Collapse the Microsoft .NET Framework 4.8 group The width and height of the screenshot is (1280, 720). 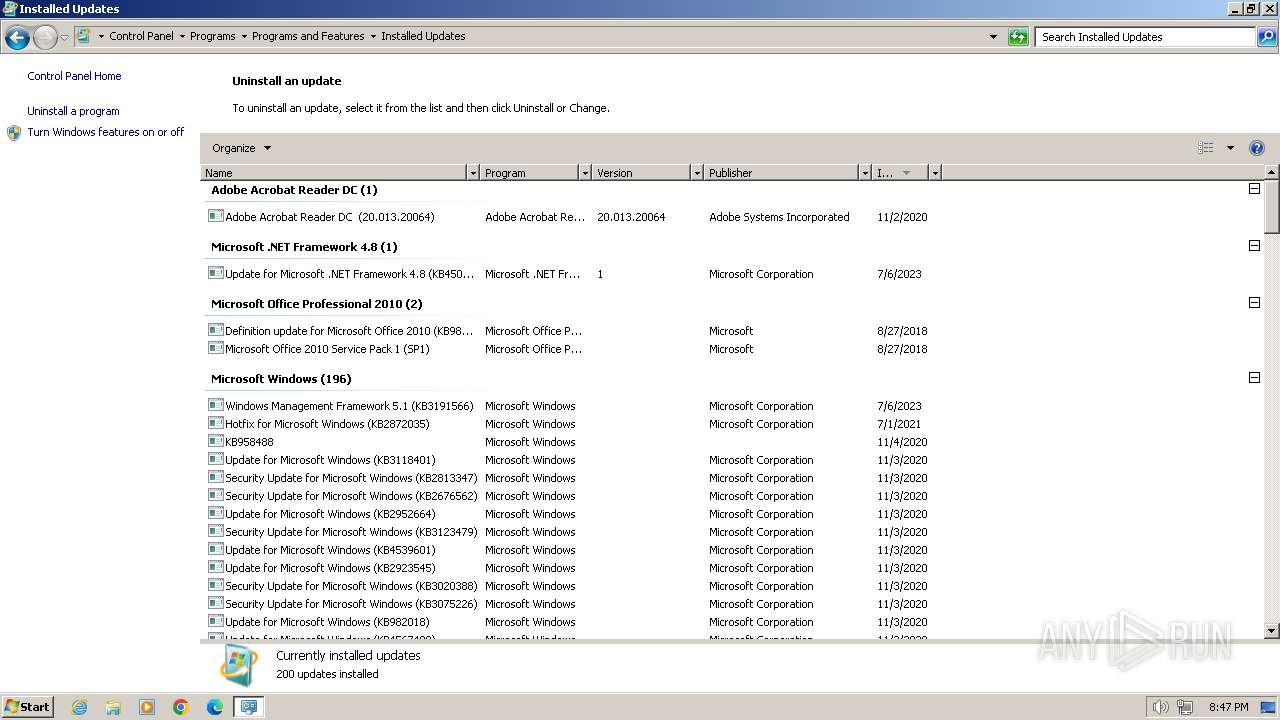click(x=1254, y=246)
